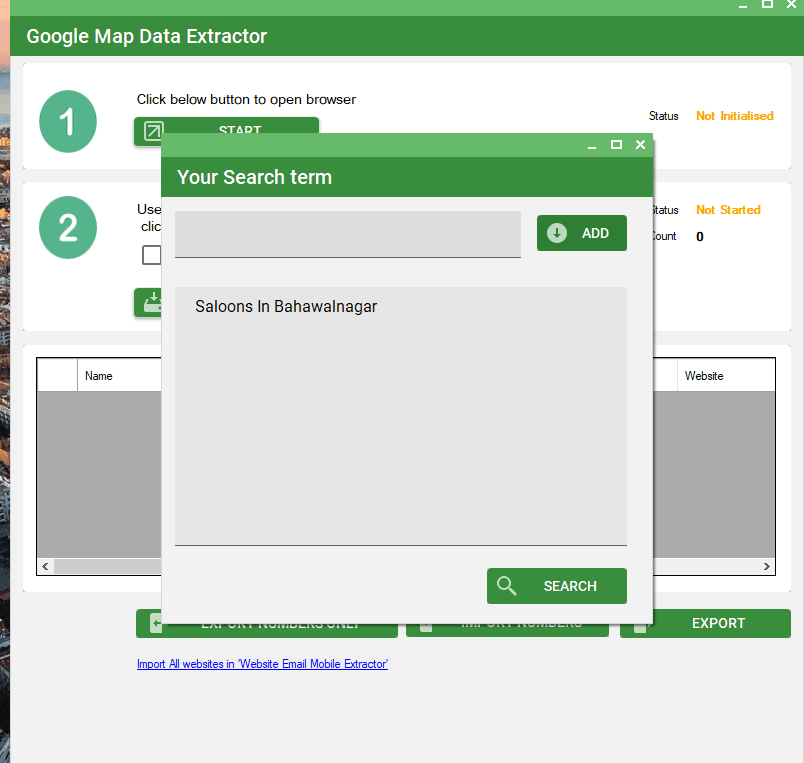Image resolution: width=804 pixels, height=763 pixels.
Task: Click the open-browser icon on START button
Action: 153,129
